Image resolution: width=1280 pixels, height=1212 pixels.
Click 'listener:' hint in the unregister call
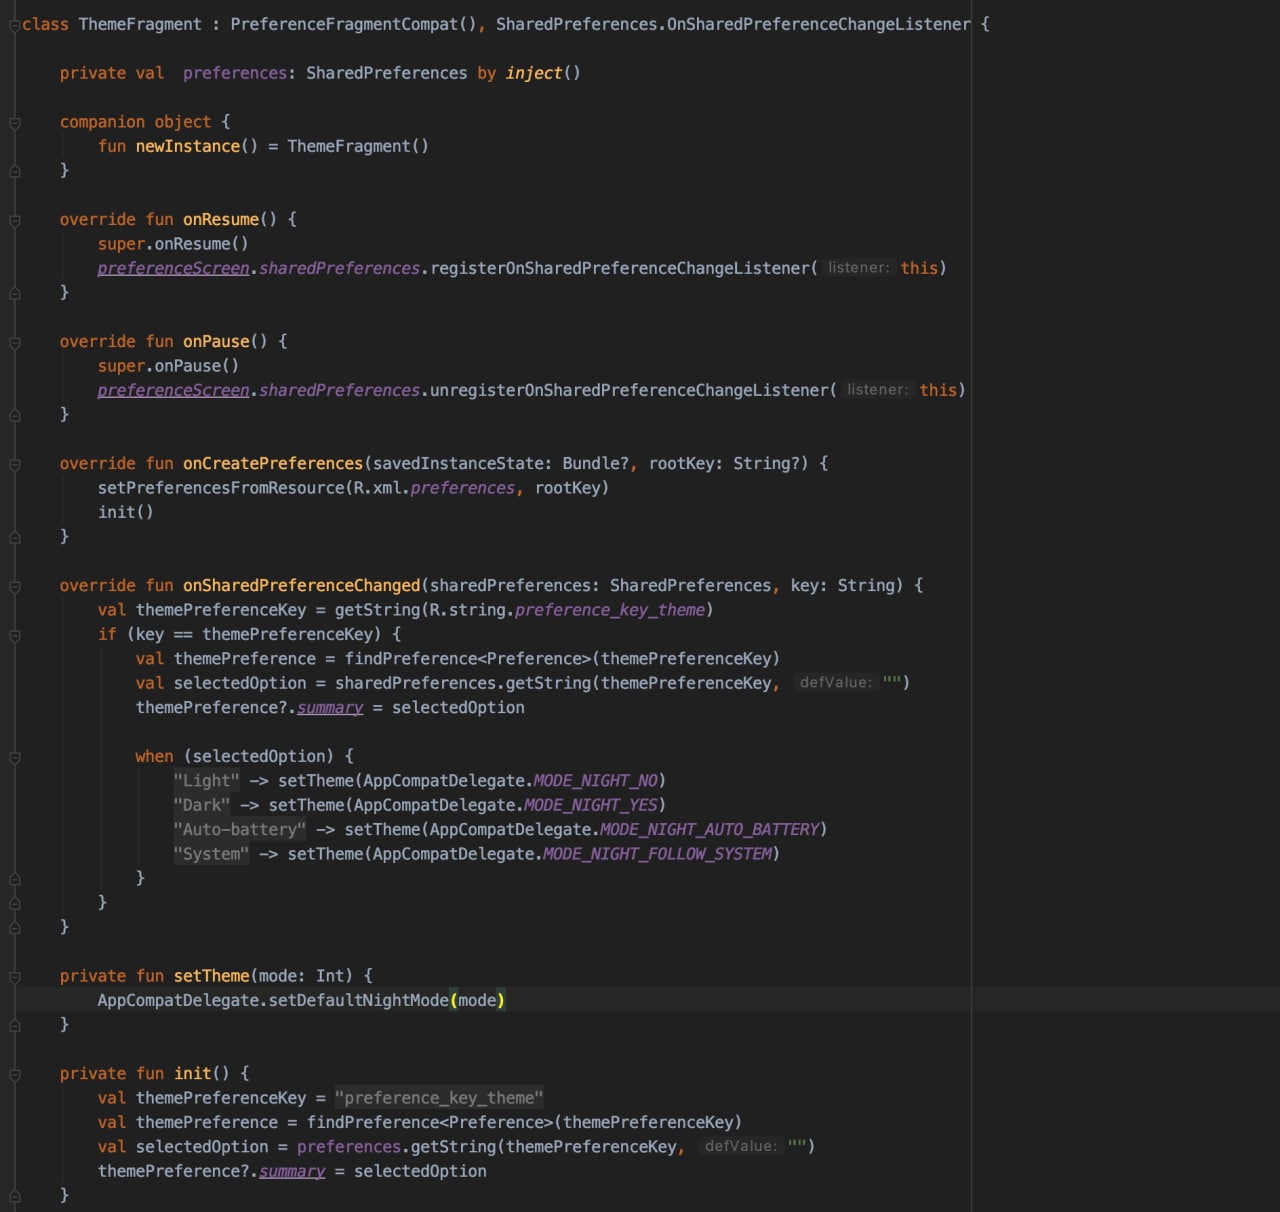click(877, 390)
